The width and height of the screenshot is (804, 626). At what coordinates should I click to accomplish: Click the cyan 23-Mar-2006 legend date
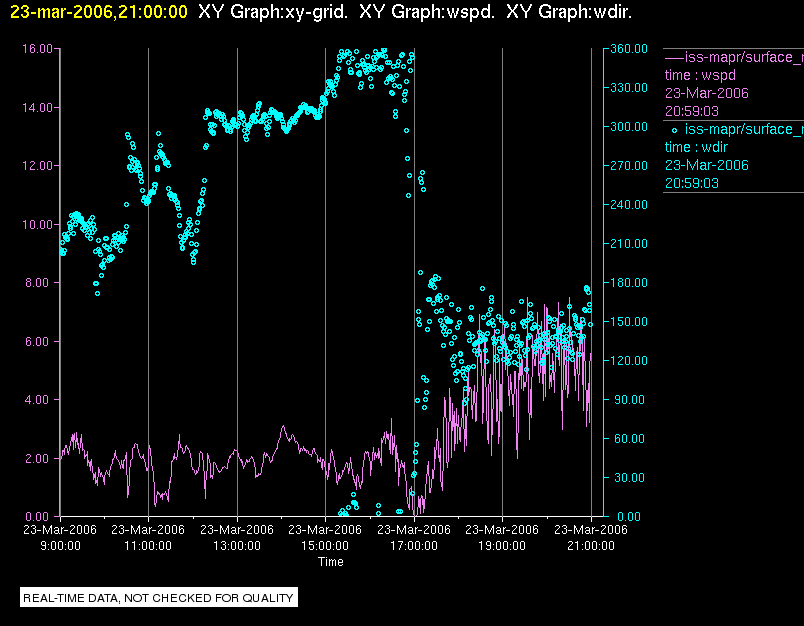(707, 165)
